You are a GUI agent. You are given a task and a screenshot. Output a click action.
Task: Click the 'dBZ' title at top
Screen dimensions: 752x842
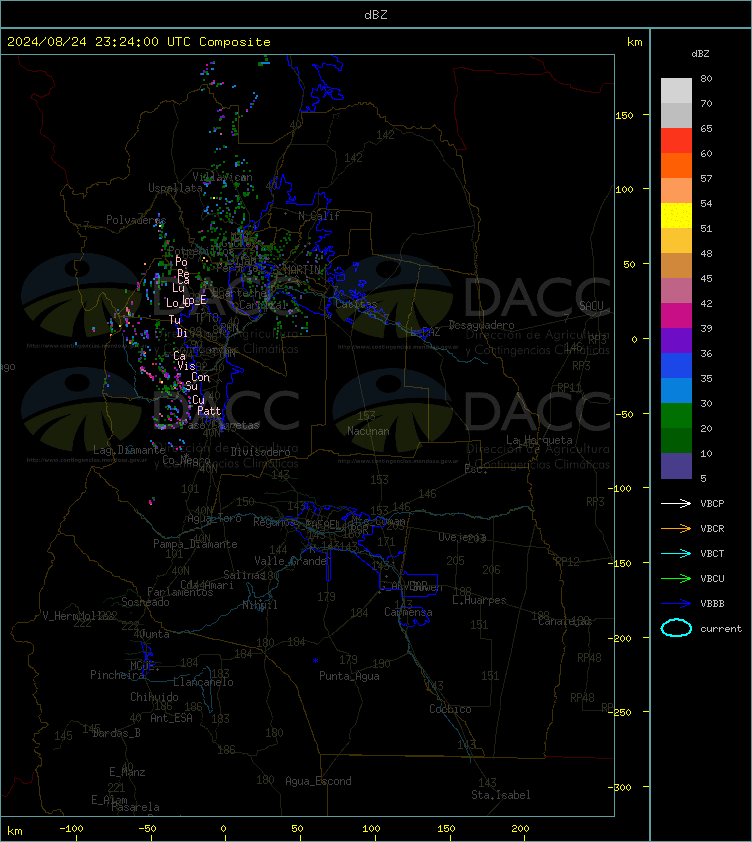pos(376,14)
